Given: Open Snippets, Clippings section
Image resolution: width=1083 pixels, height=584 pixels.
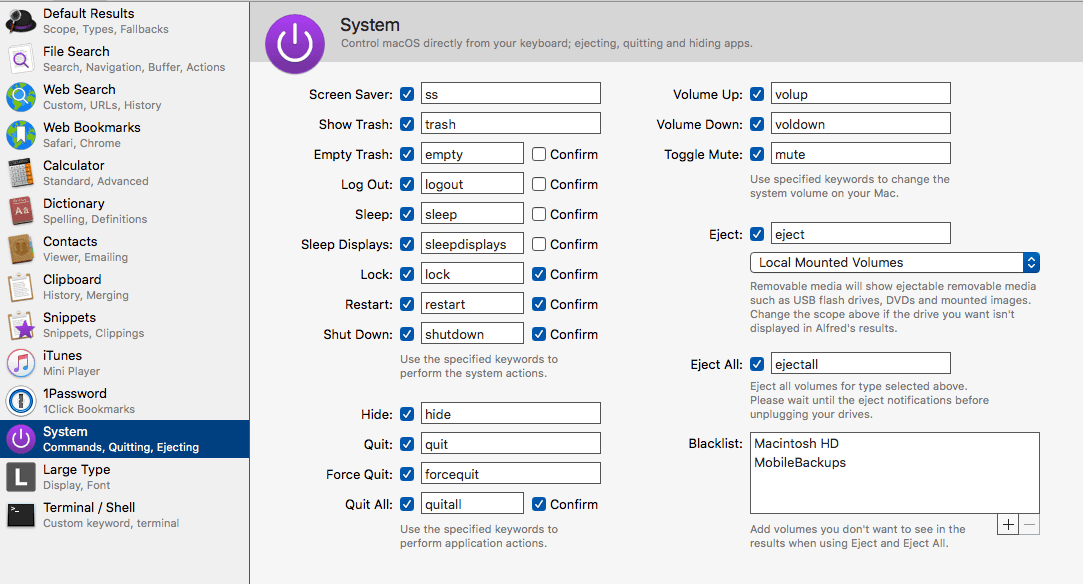Looking at the screenshot, I should coord(124,324).
